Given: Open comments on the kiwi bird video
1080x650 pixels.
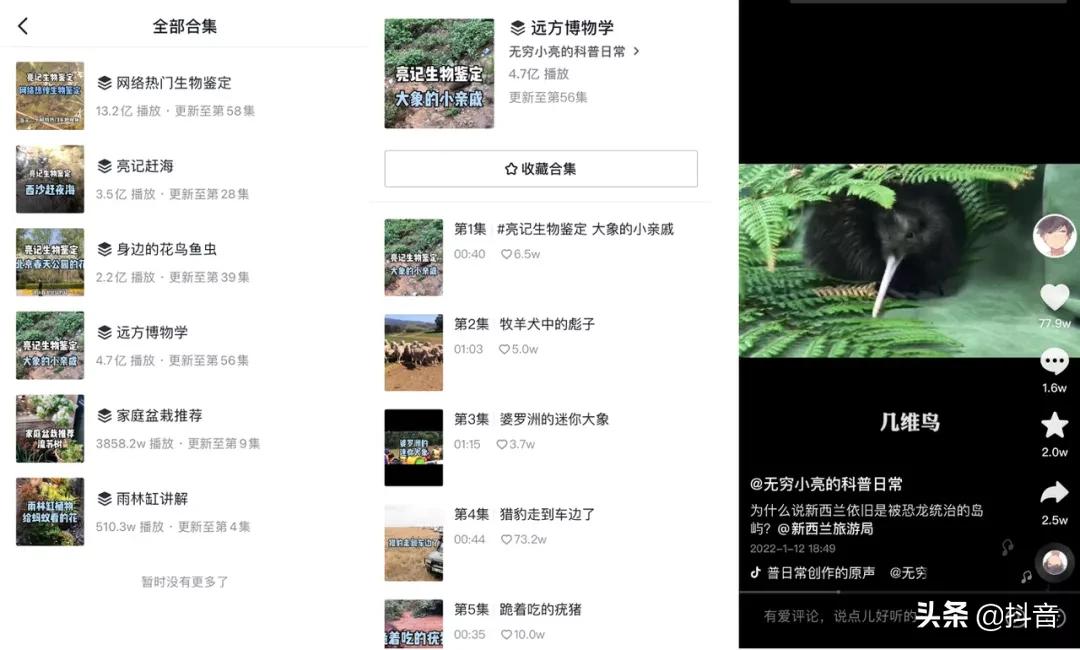Looking at the screenshot, I should (1055, 362).
